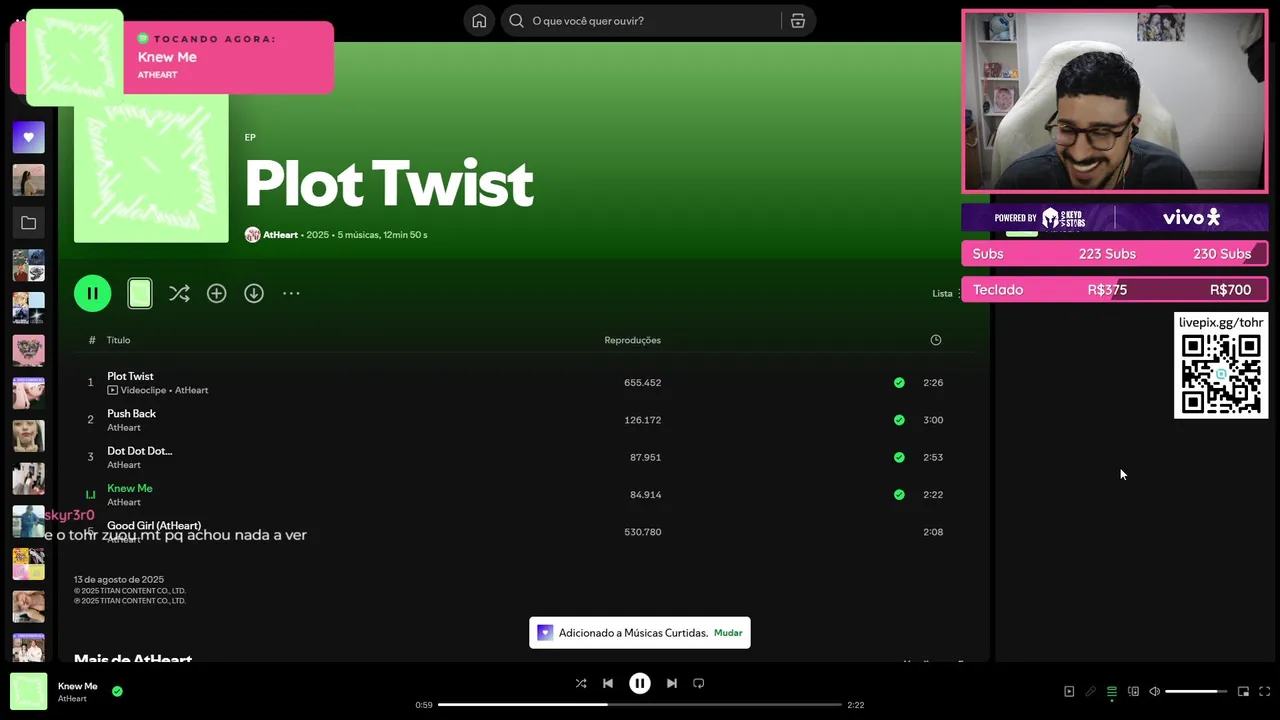Click the now-playing cover in bottom bar
This screenshot has height=720, width=1280.
pos(29,692)
